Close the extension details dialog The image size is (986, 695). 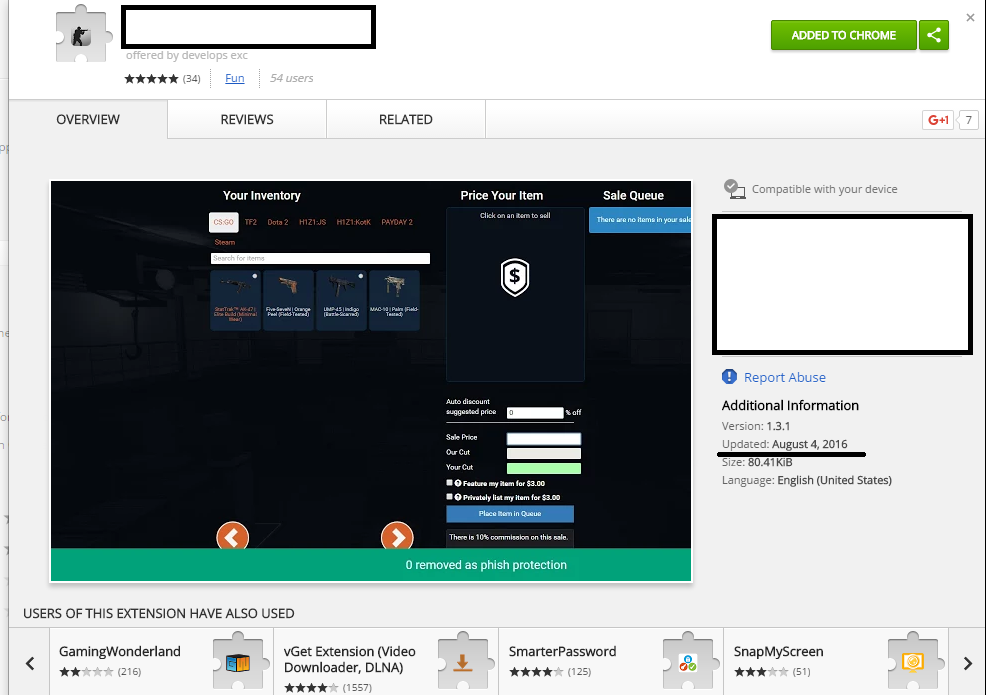[970, 18]
